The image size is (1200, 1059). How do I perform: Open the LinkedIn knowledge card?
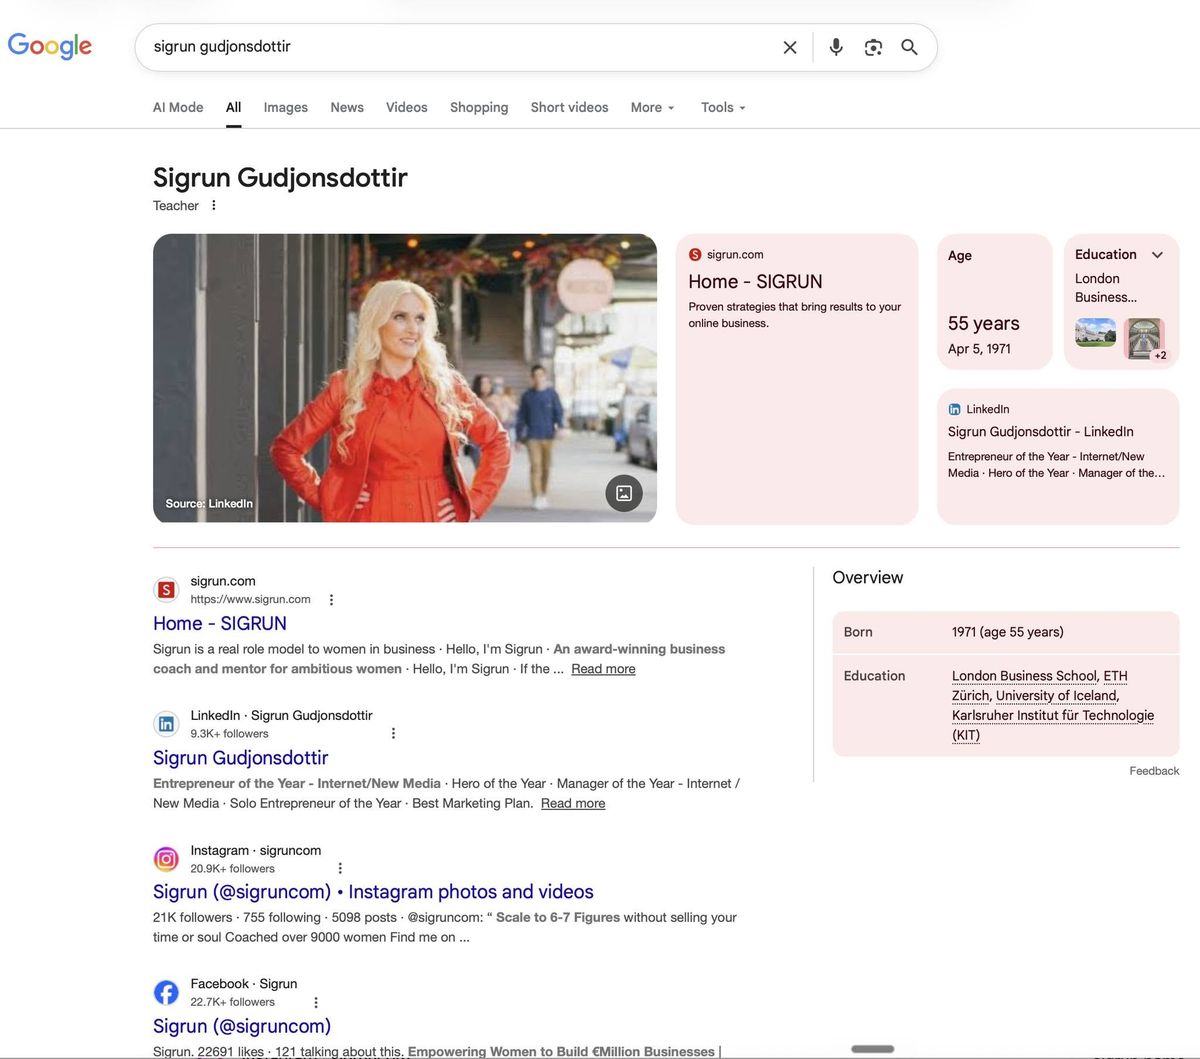(1058, 456)
